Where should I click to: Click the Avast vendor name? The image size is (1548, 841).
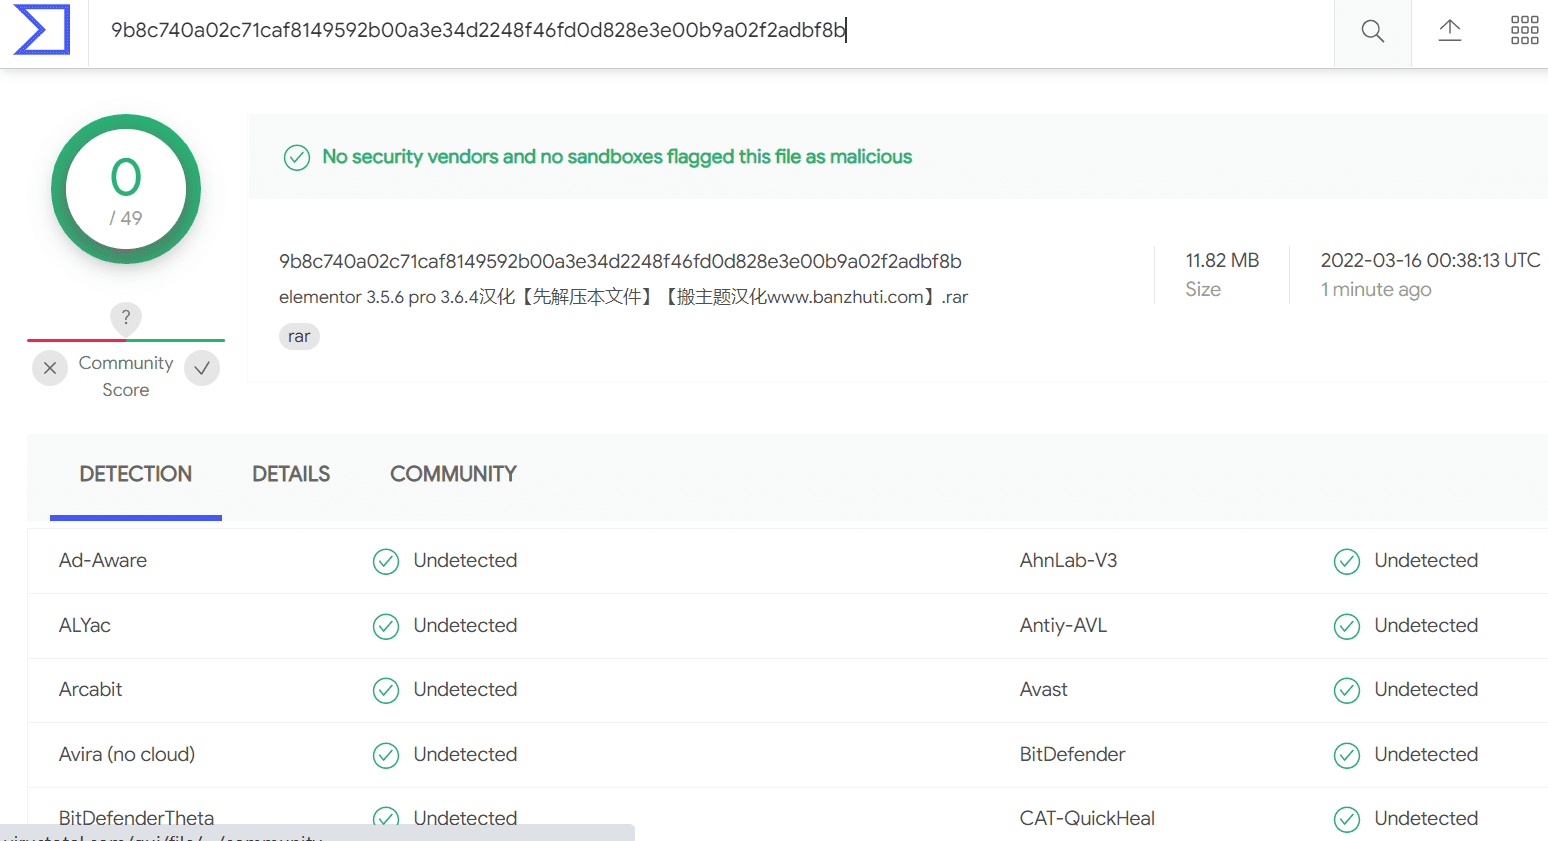click(x=1044, y=690)
